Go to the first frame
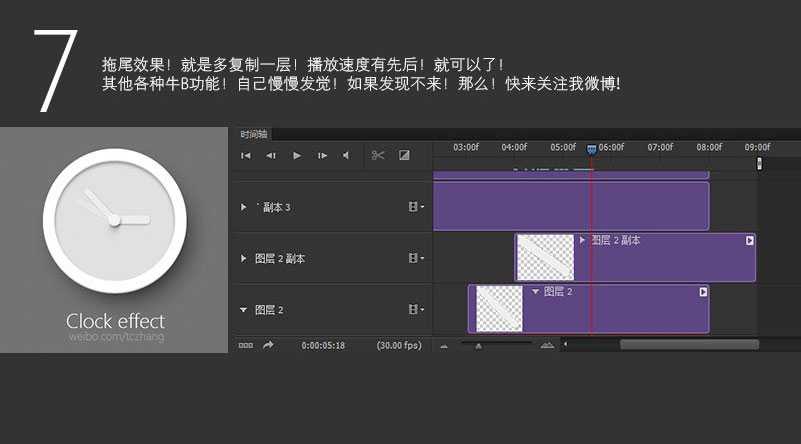Image resolution: width=801 pixels, height=444 pixels. click(246, 156)
